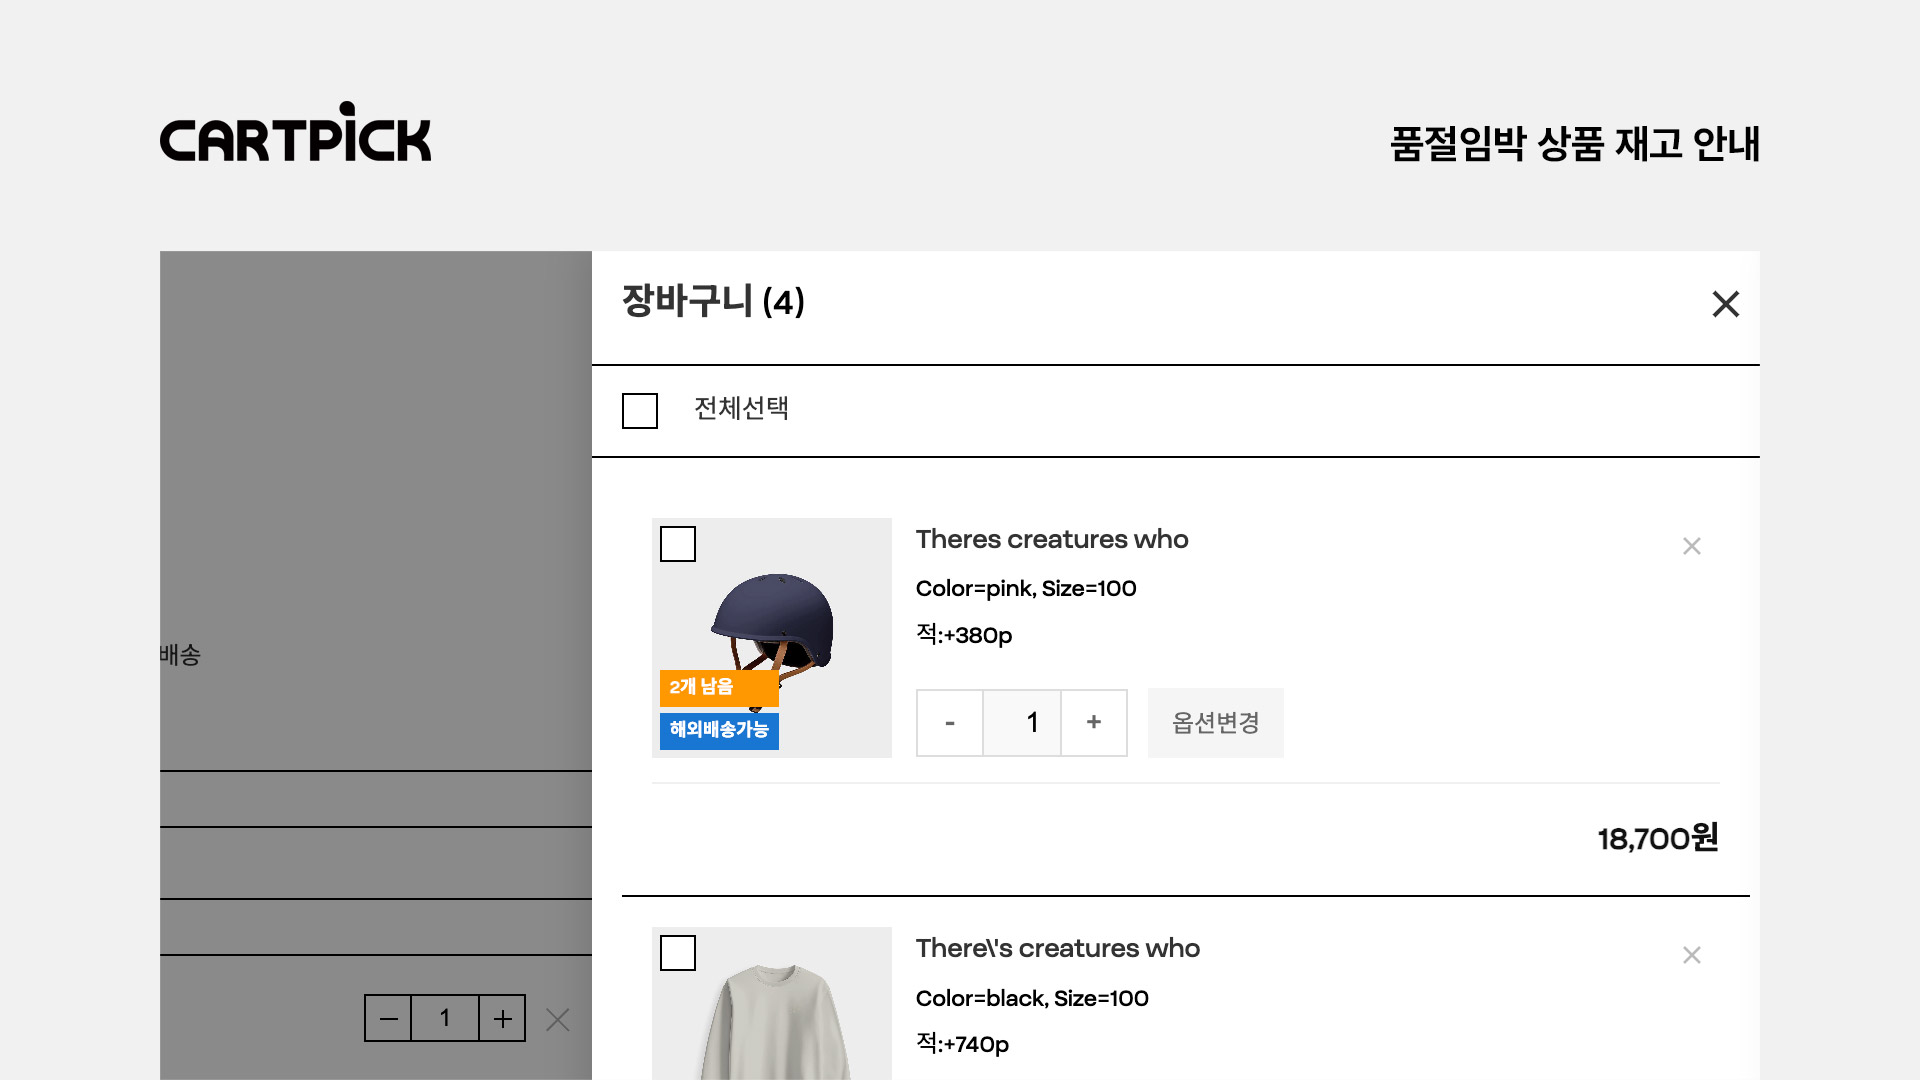The height and width of the screenshot is (1080, 1920).
Task: Select the helmet product checkbox
Action: click(x=678, y=544)
